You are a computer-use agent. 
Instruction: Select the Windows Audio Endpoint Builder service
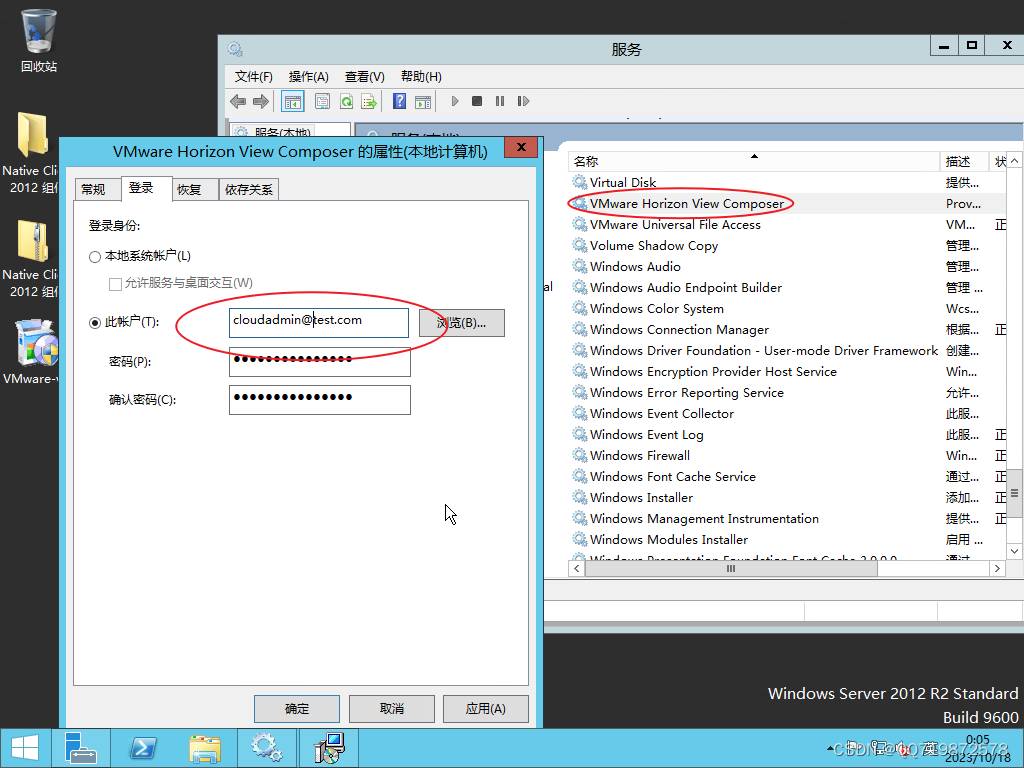pos(786,287)
